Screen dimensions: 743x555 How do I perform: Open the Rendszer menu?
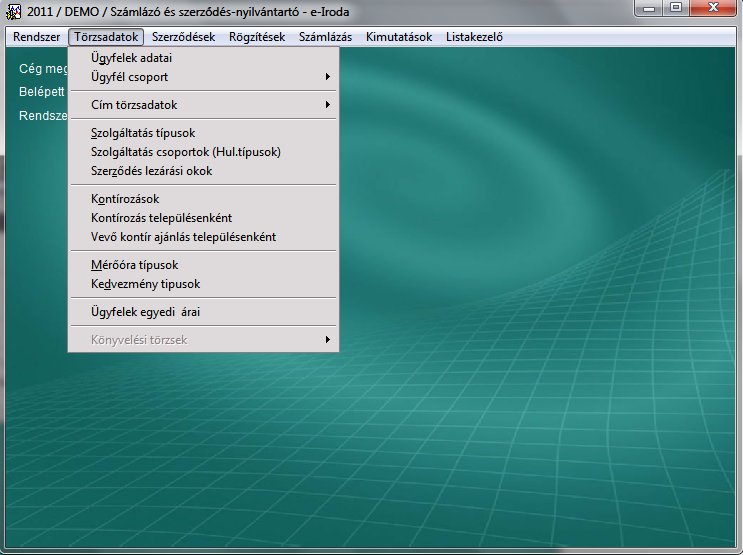(x=37, y=37)
